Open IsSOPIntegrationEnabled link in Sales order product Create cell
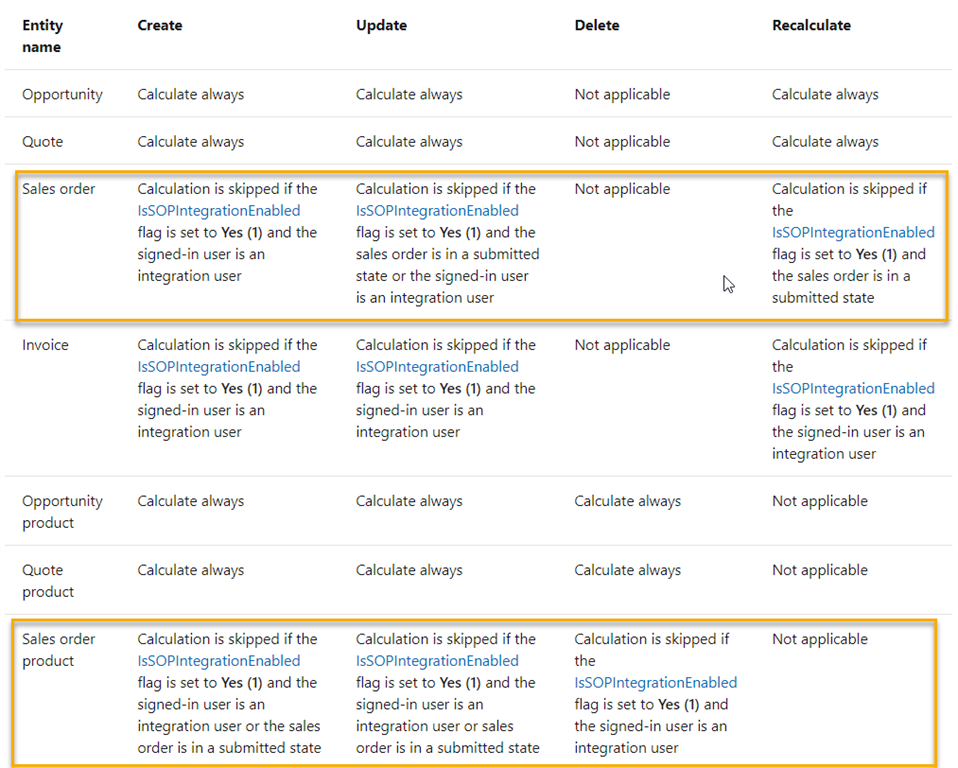Viewport: 958px width, 768px height. click(x=218, y=660)
